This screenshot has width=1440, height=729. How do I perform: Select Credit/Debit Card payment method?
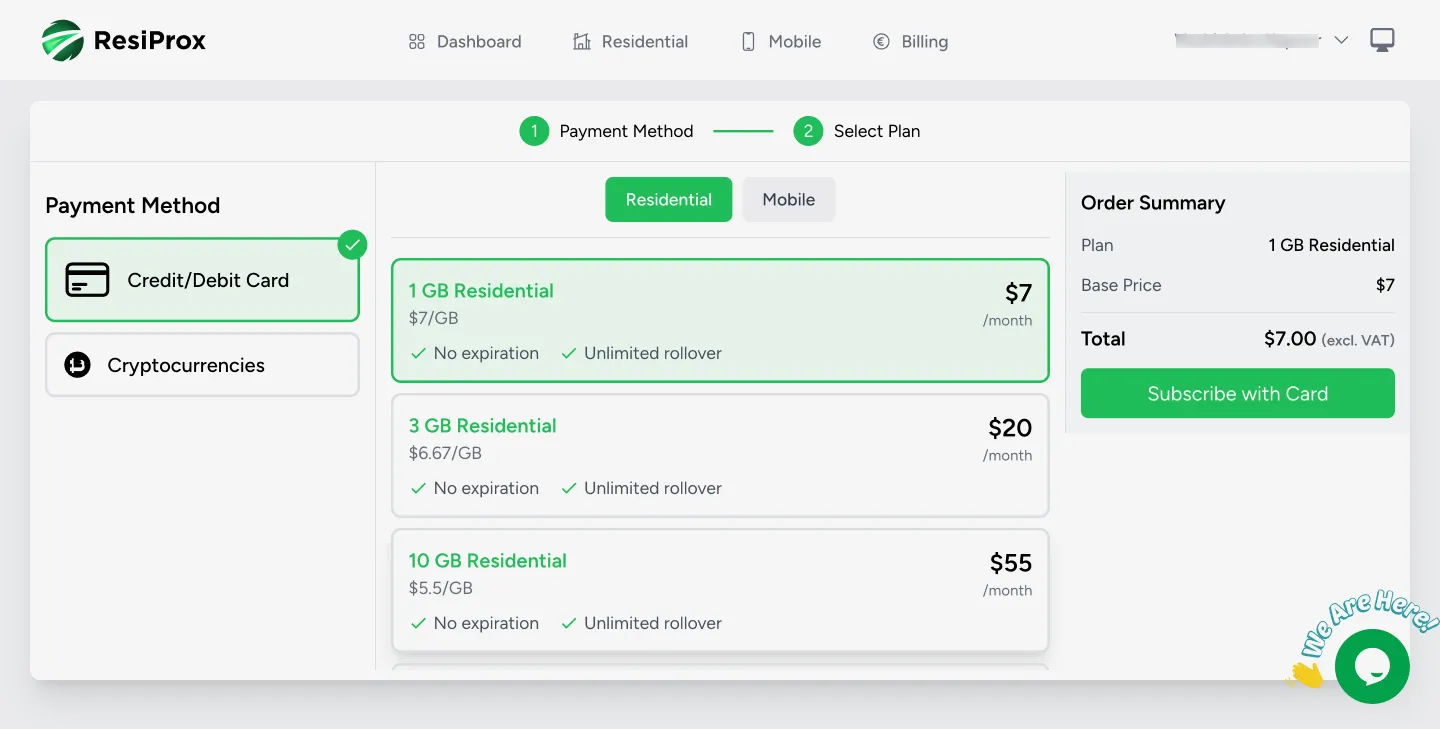pos(202,280)
